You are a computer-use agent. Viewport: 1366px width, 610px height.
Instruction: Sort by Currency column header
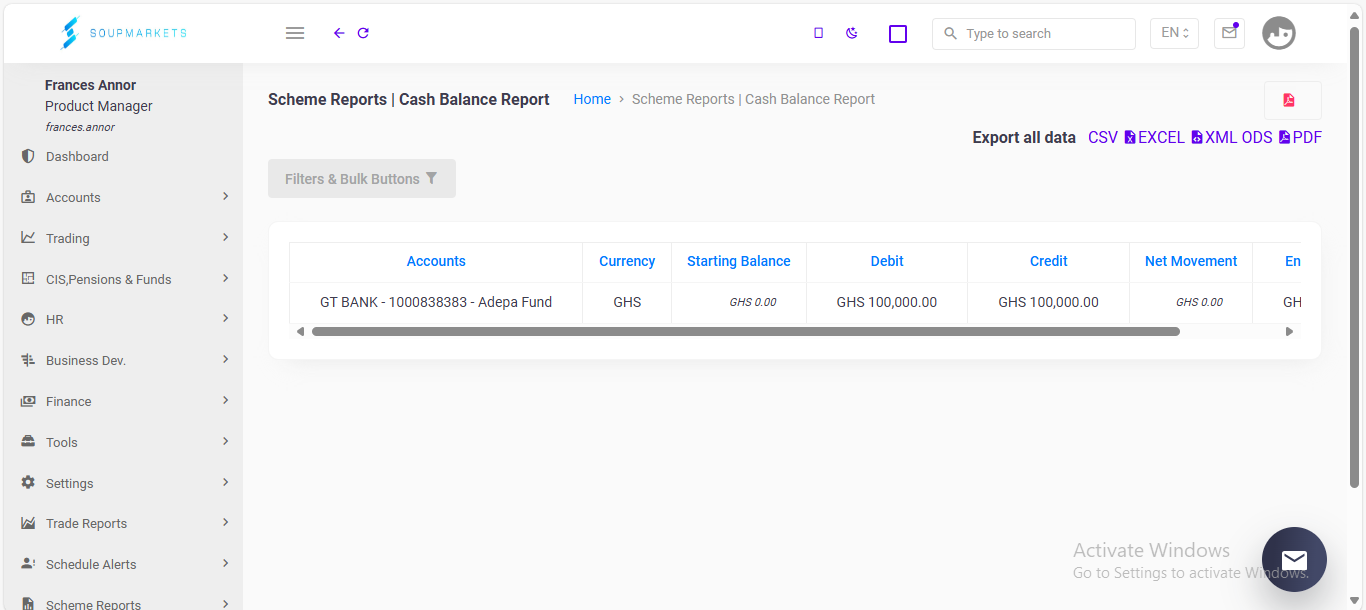pyautogui.click(x=627, y=261)
